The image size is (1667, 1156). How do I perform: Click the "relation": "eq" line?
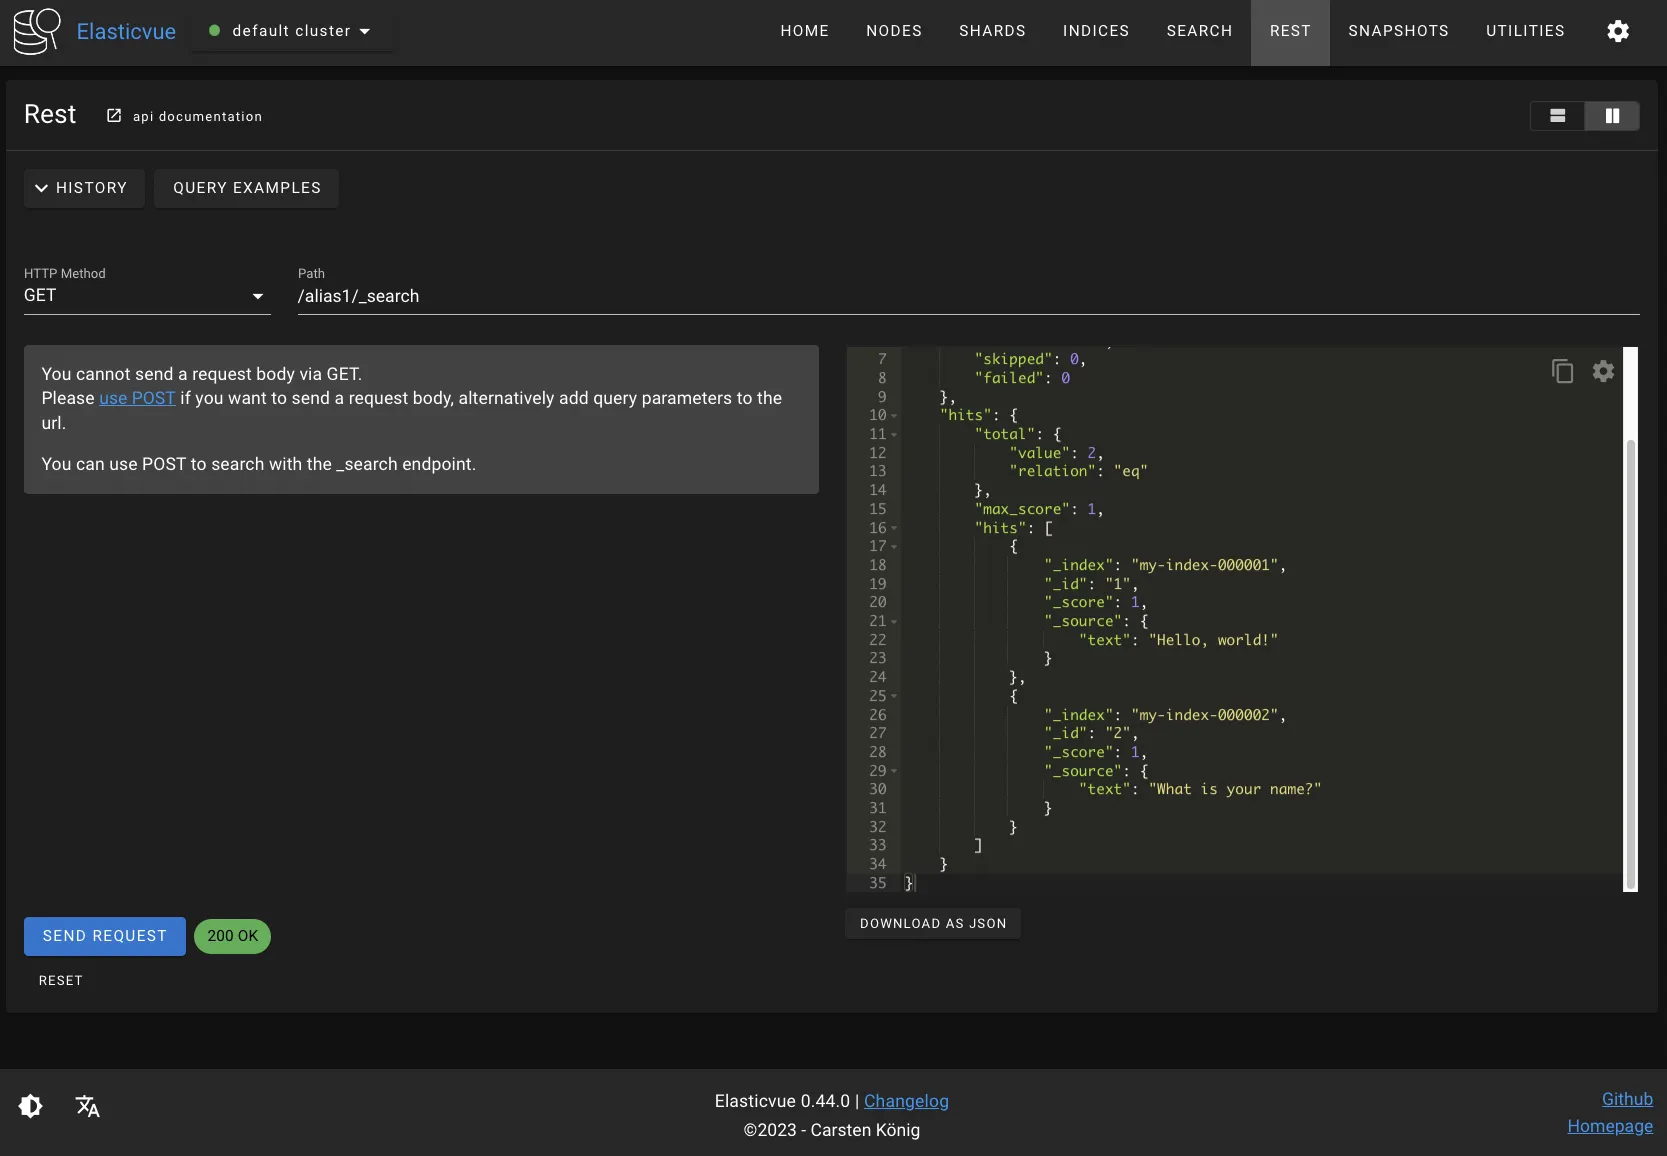tap(1078, 471)
